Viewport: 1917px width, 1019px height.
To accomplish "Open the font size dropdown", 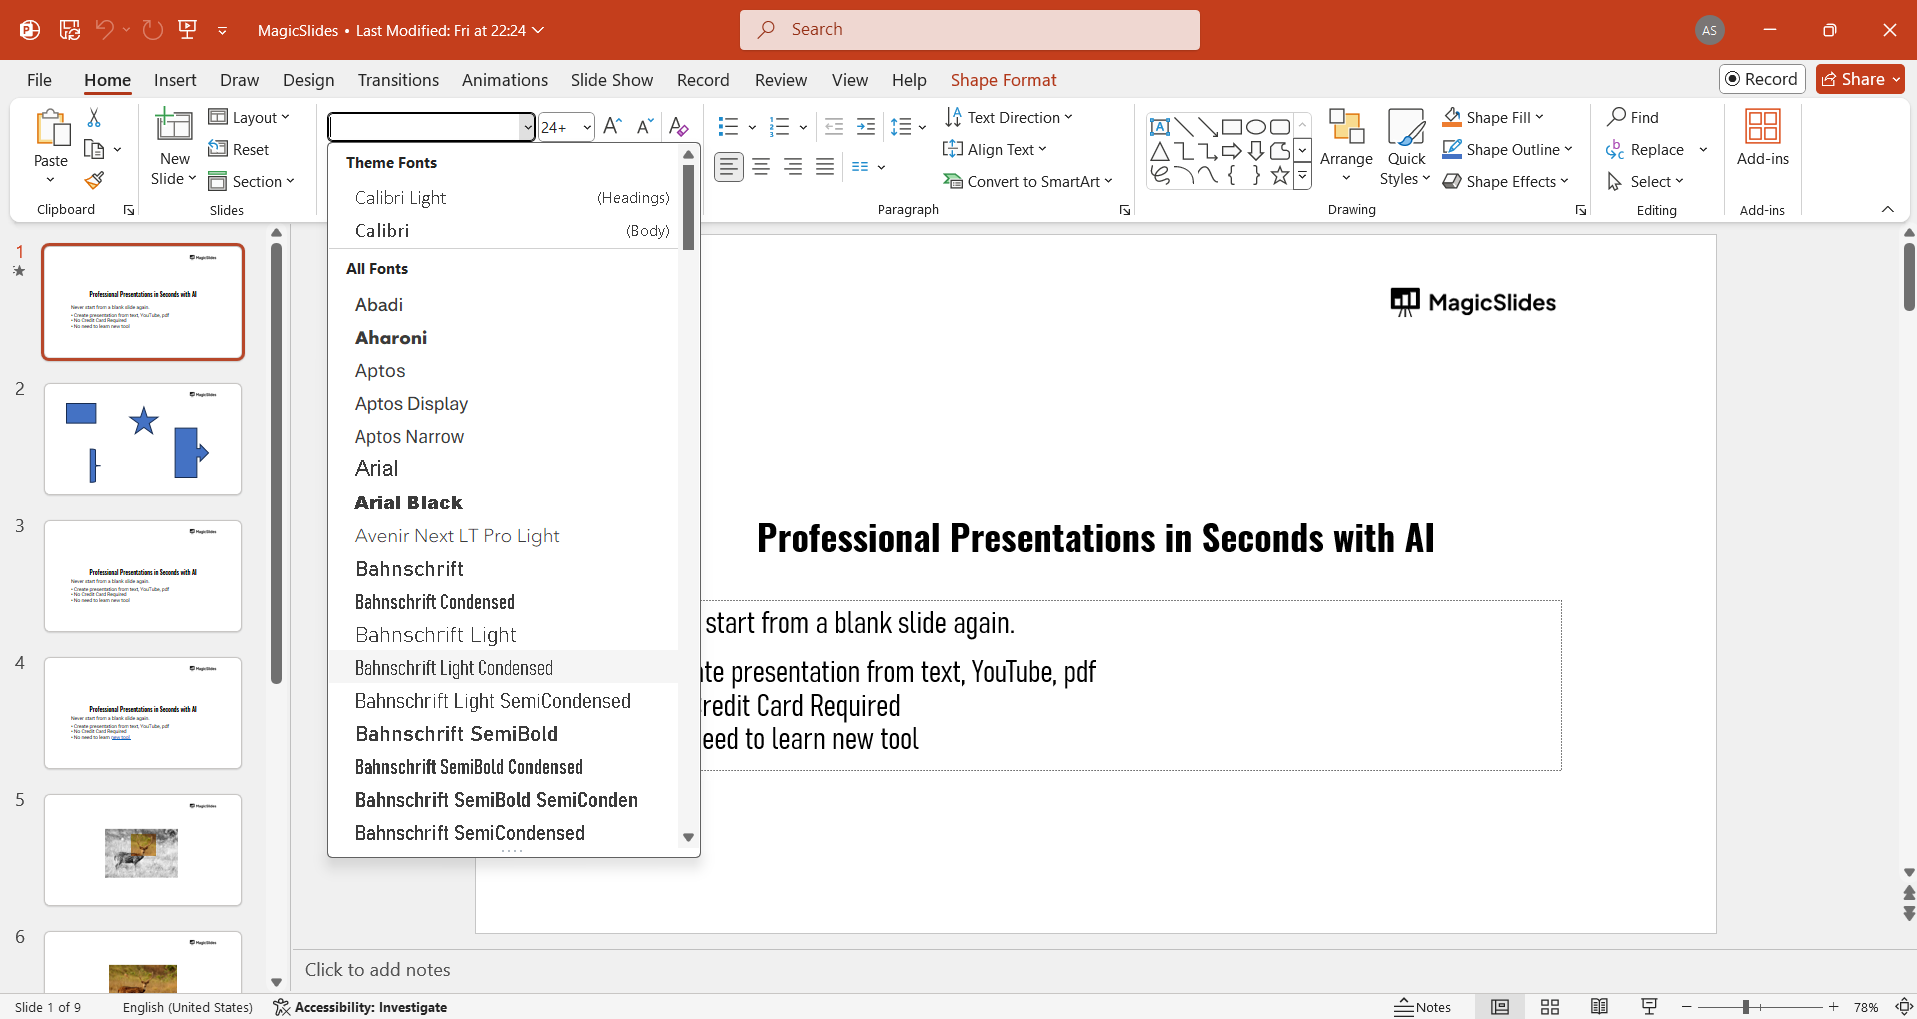I will [587, 127].
